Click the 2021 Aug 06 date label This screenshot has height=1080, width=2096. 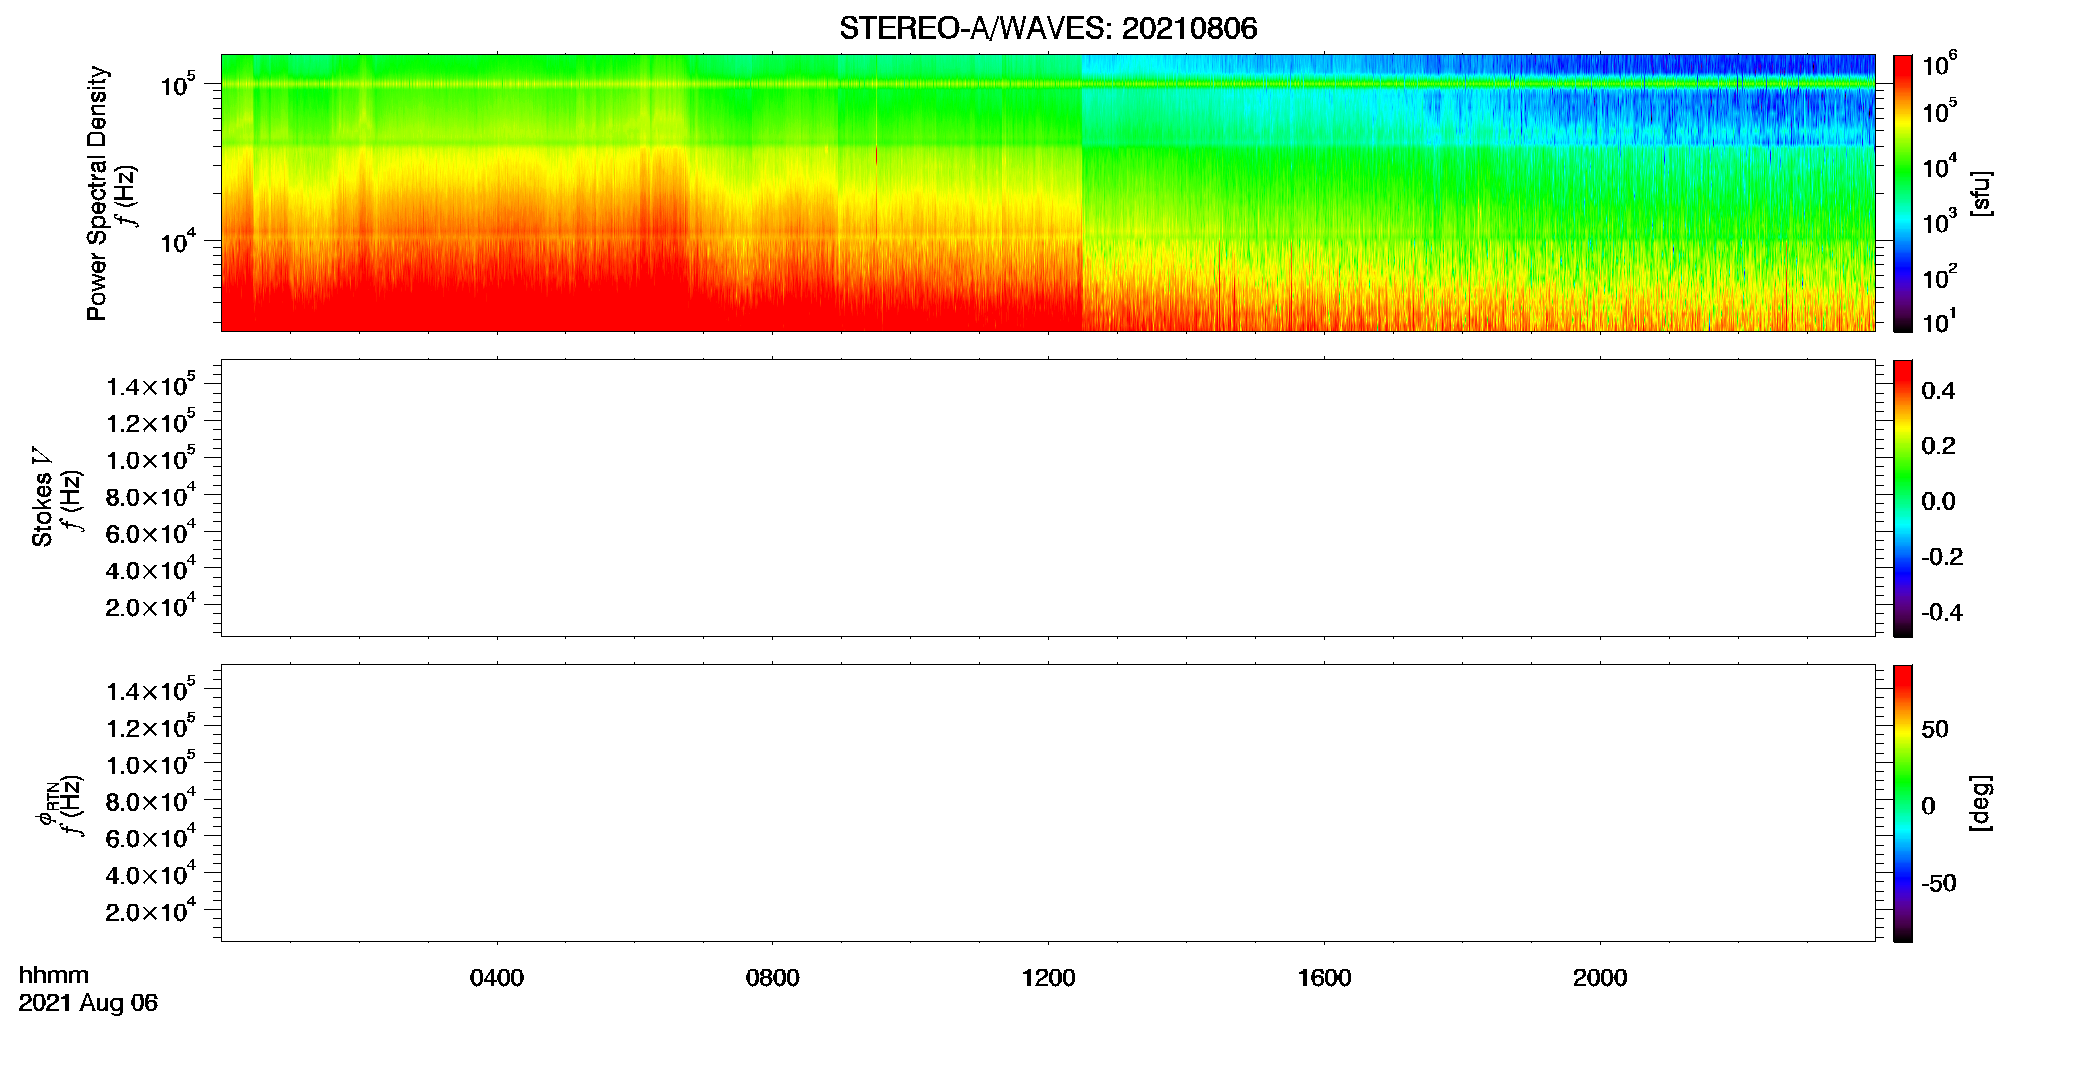(x=88, y=1003)
